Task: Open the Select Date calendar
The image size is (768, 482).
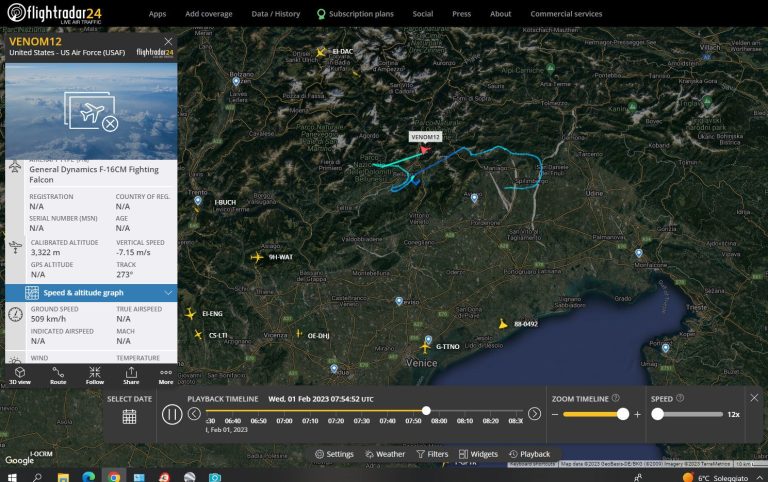Action: tap(129, 416)
